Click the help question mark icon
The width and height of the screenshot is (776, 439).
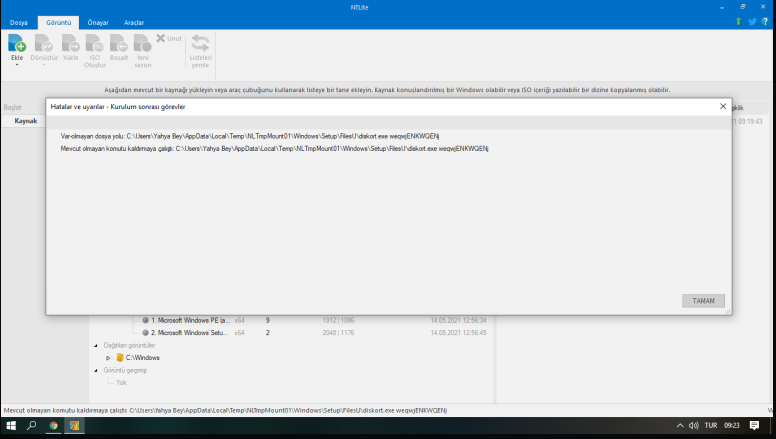765,21
